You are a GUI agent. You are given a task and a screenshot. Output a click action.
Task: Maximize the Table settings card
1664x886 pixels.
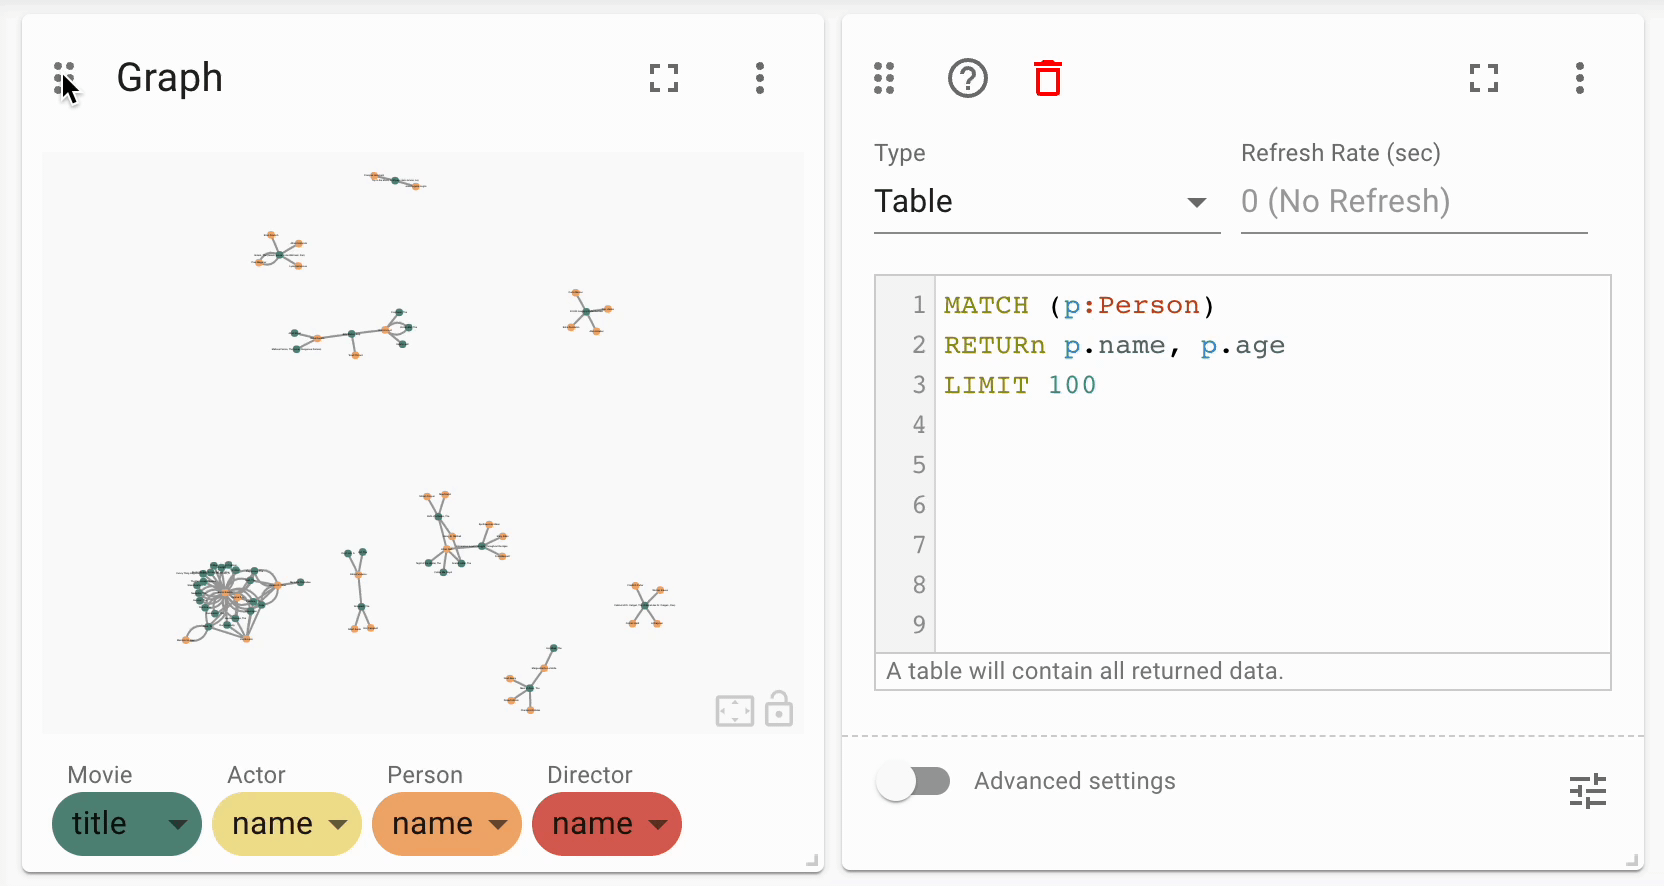(1484, 78)
